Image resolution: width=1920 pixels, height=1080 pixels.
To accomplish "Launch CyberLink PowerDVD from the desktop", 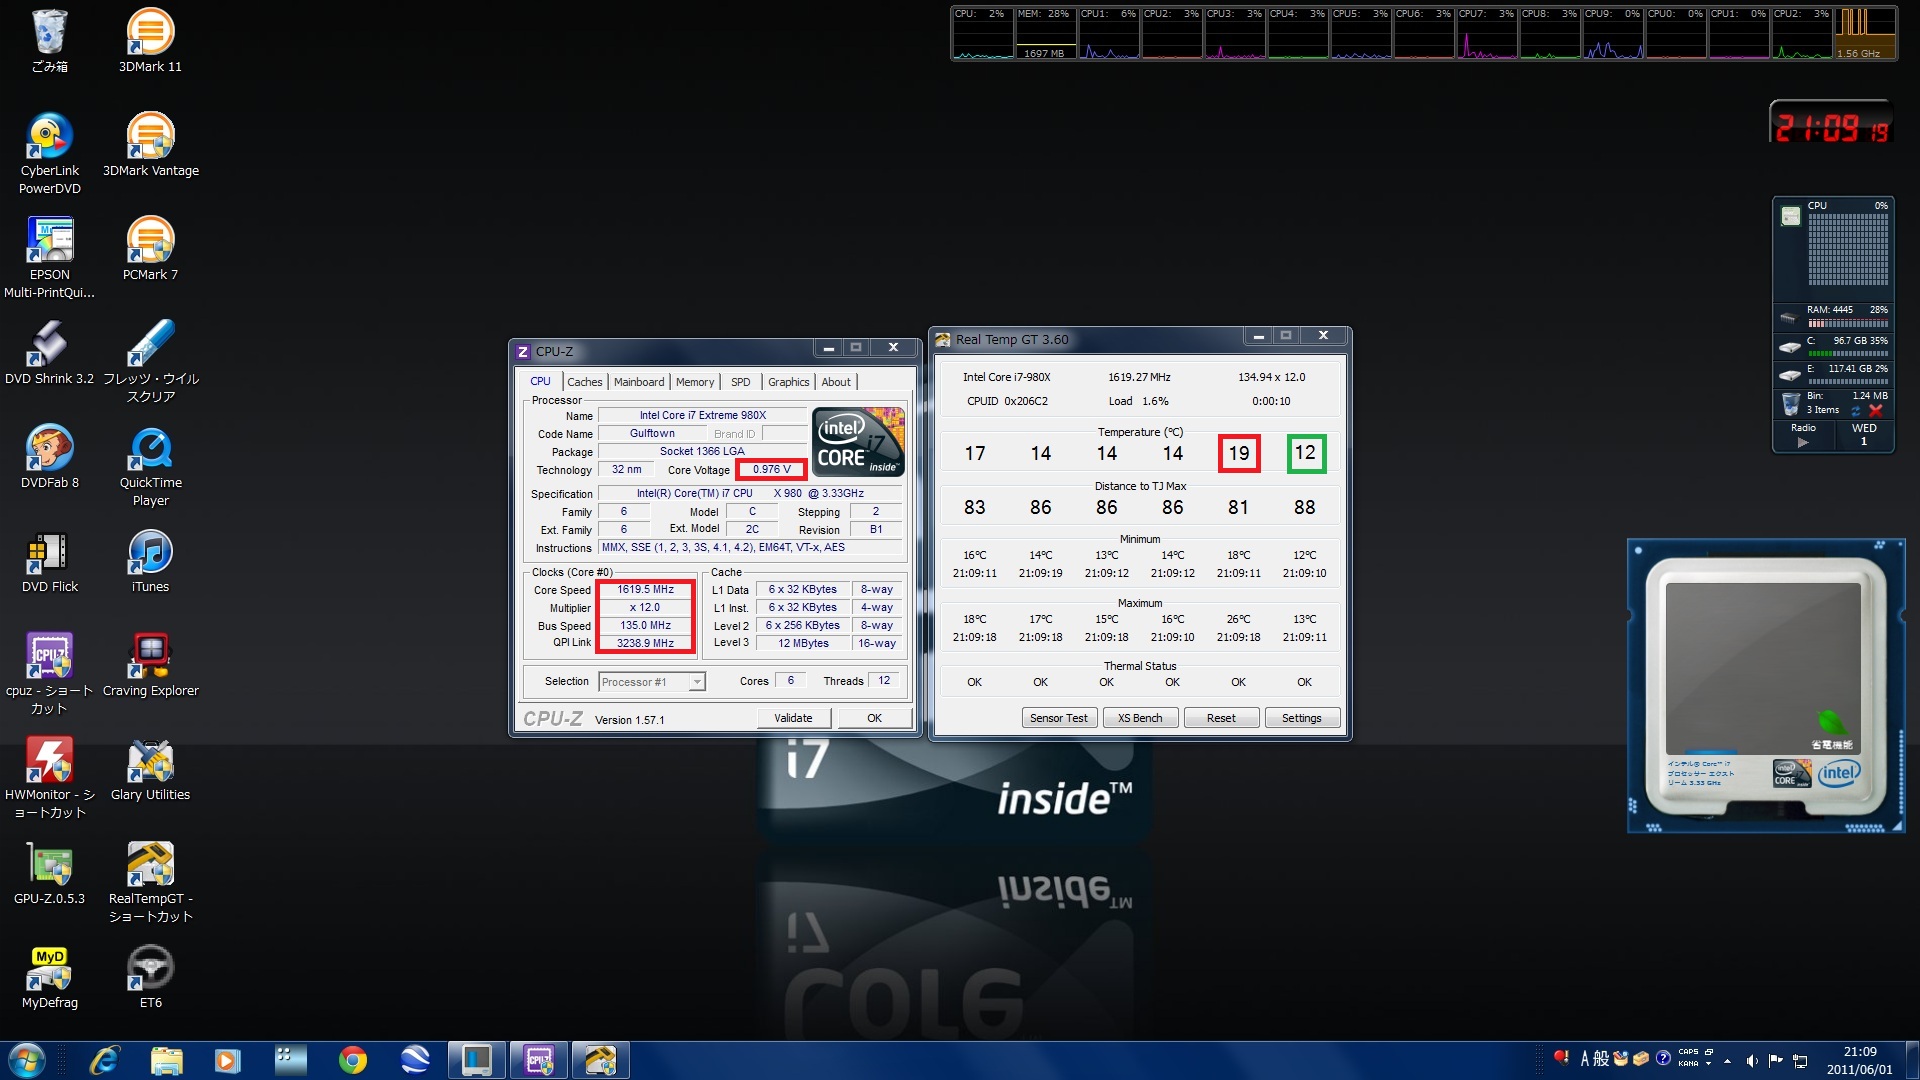I will pyautogui.click(x=50, y=153).
